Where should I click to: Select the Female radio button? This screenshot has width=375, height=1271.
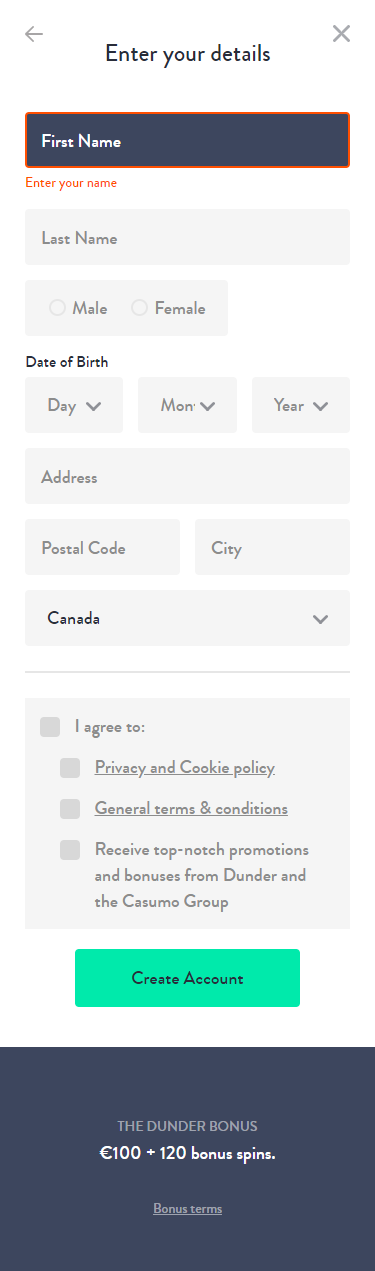(x=139, y=308)
